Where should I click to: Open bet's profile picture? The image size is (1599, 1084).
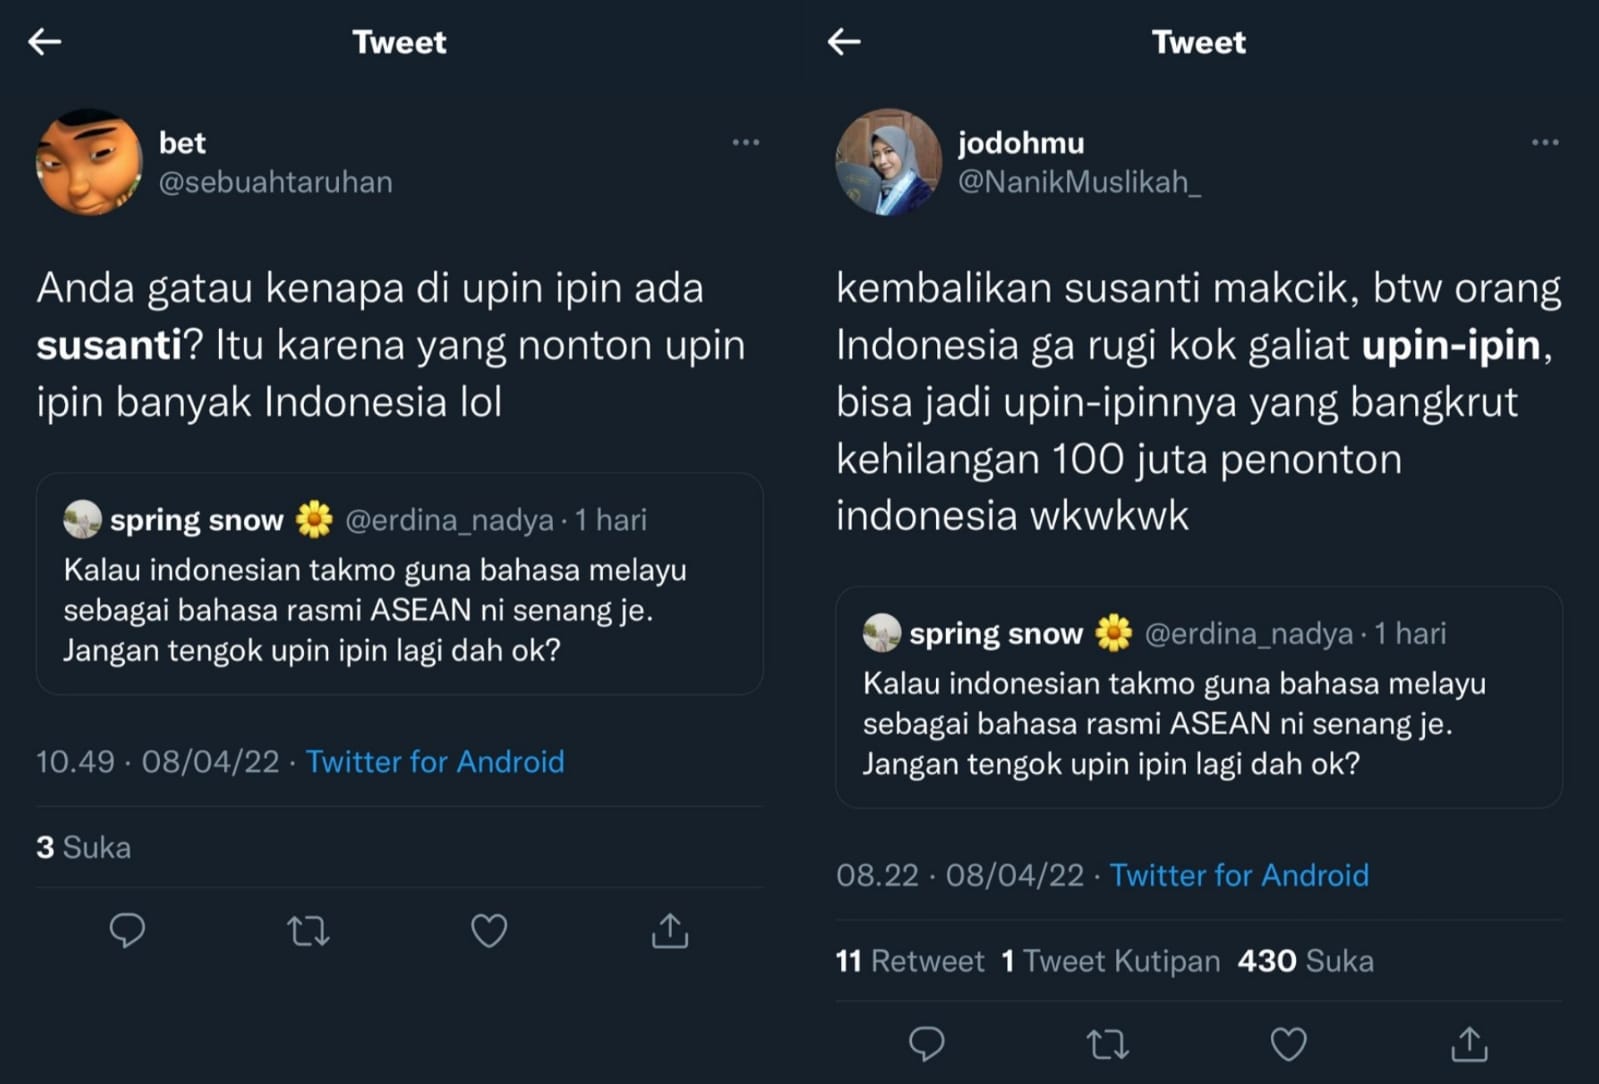[x=89, y=162]
